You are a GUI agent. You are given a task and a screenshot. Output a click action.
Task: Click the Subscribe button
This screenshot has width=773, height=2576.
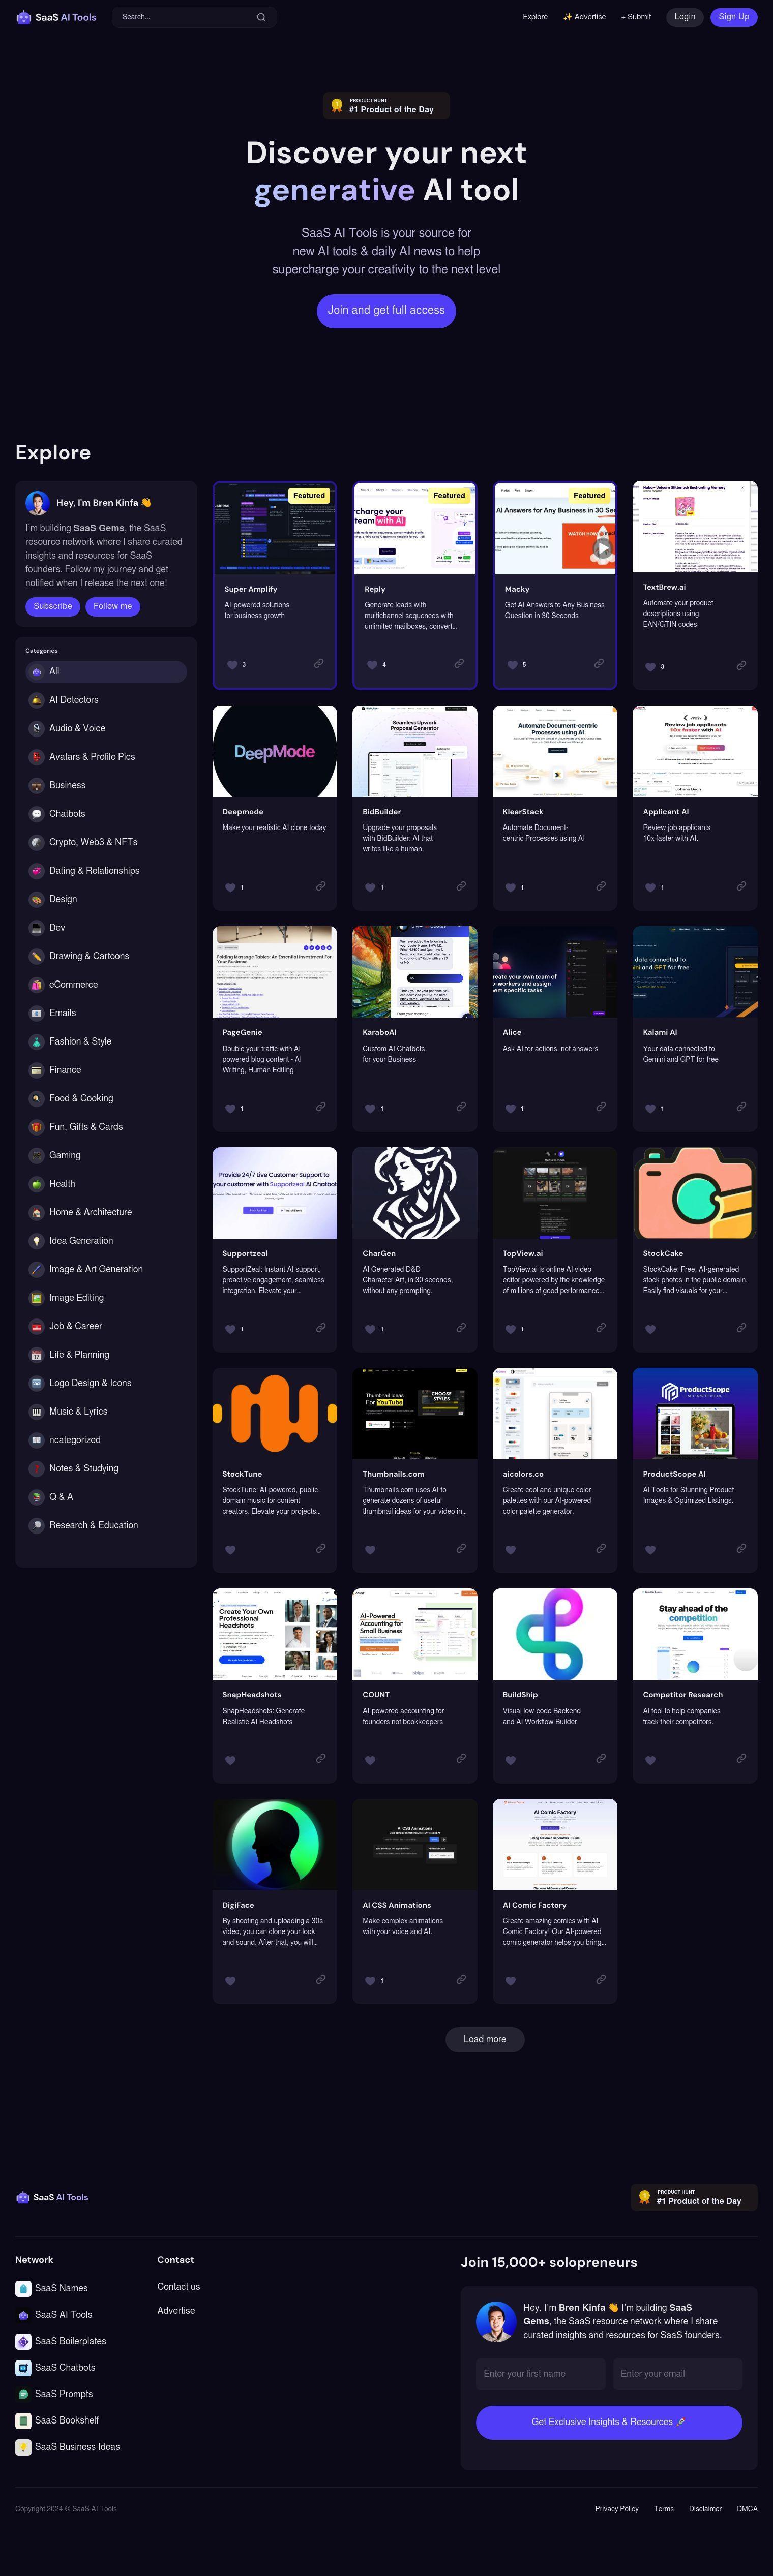(53, 607)
